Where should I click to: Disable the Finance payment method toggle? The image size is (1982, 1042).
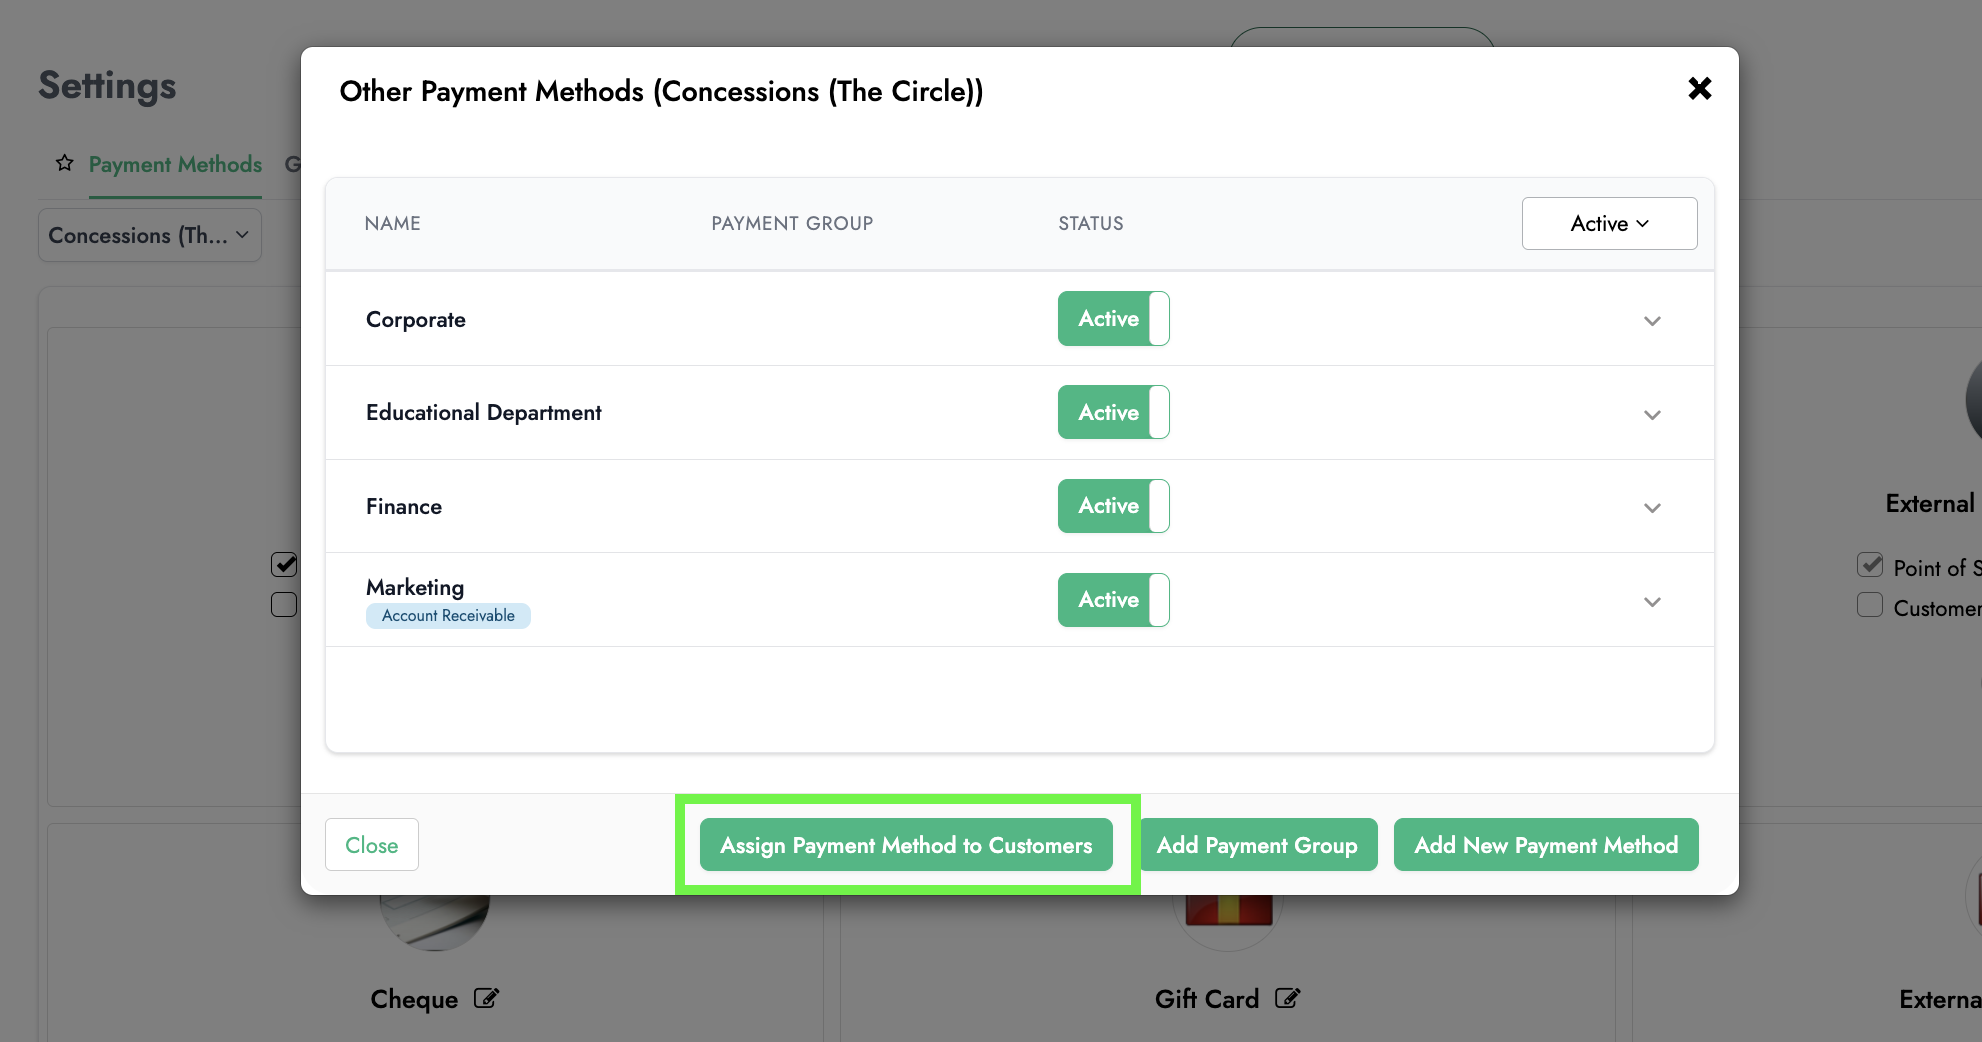point(1113,506)
